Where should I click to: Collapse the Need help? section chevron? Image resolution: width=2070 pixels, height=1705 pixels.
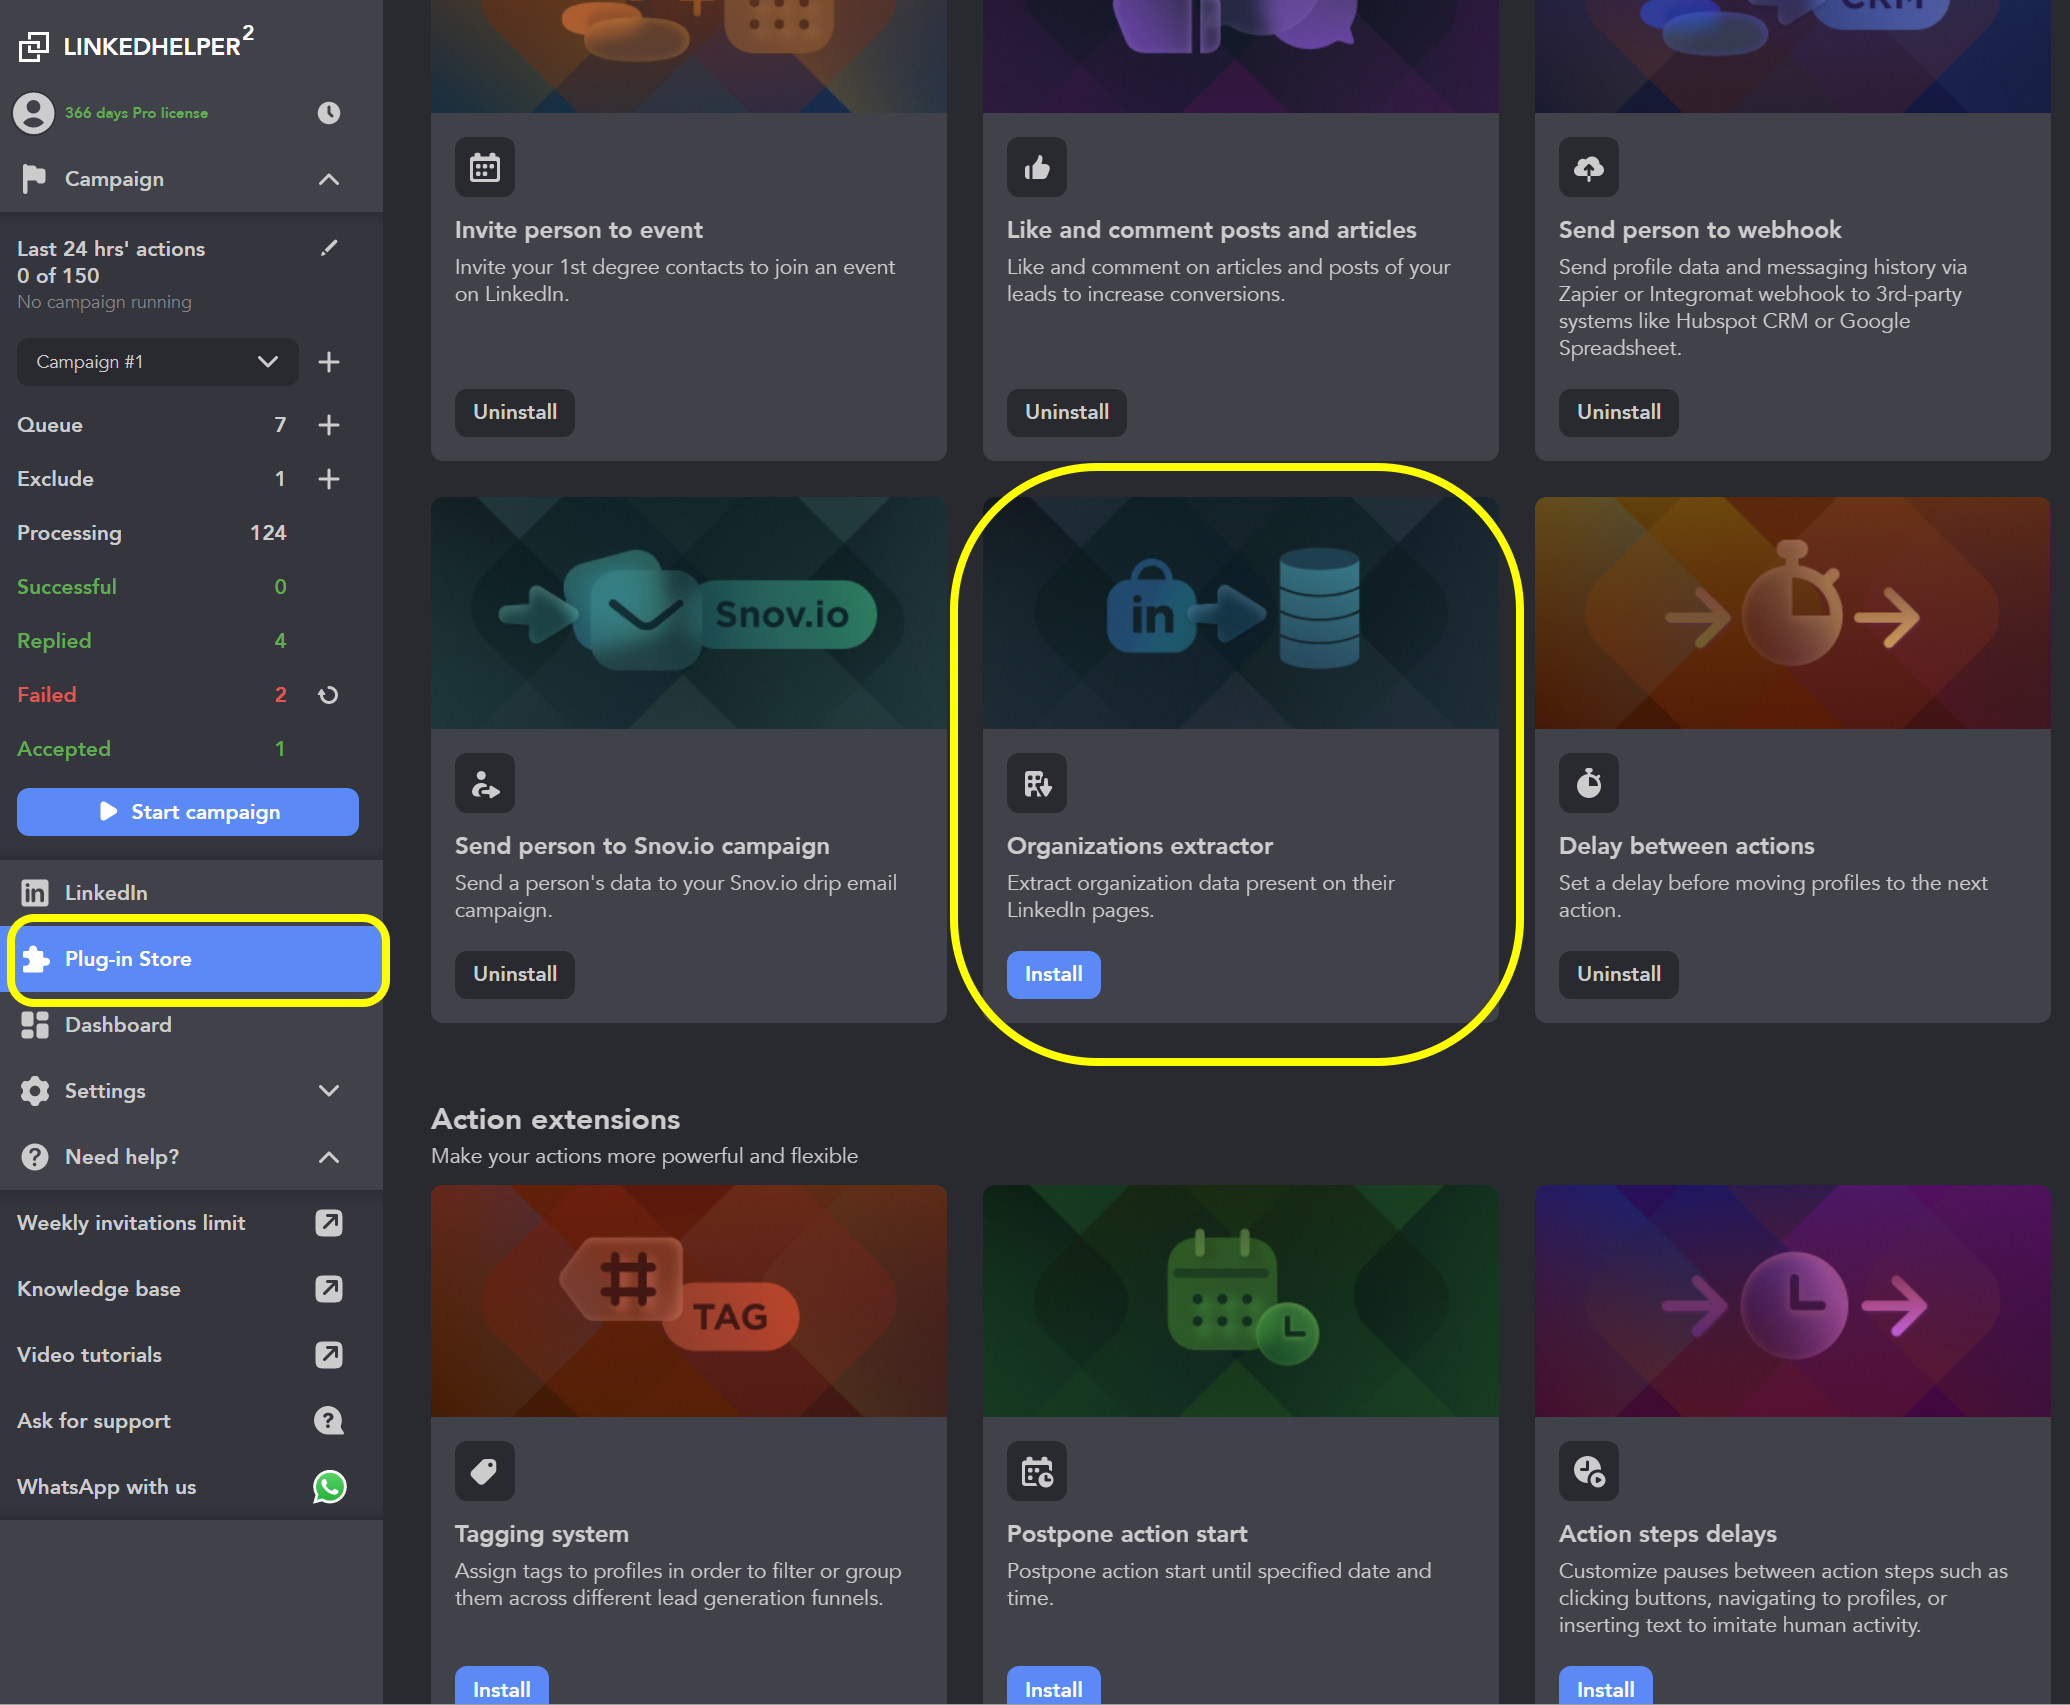(x=329, y=1157)
